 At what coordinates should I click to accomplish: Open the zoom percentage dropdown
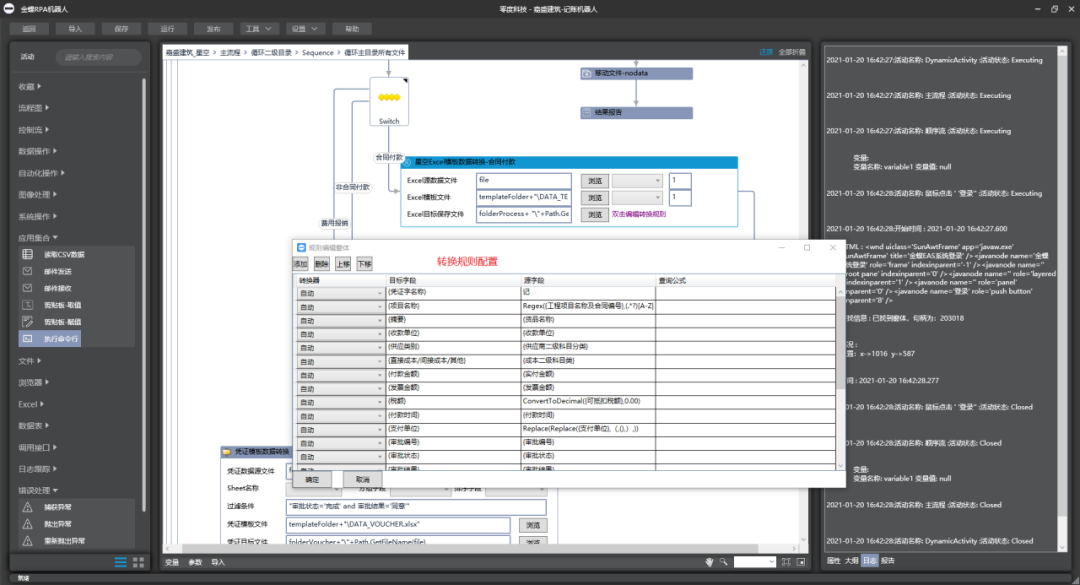[771, 562]
